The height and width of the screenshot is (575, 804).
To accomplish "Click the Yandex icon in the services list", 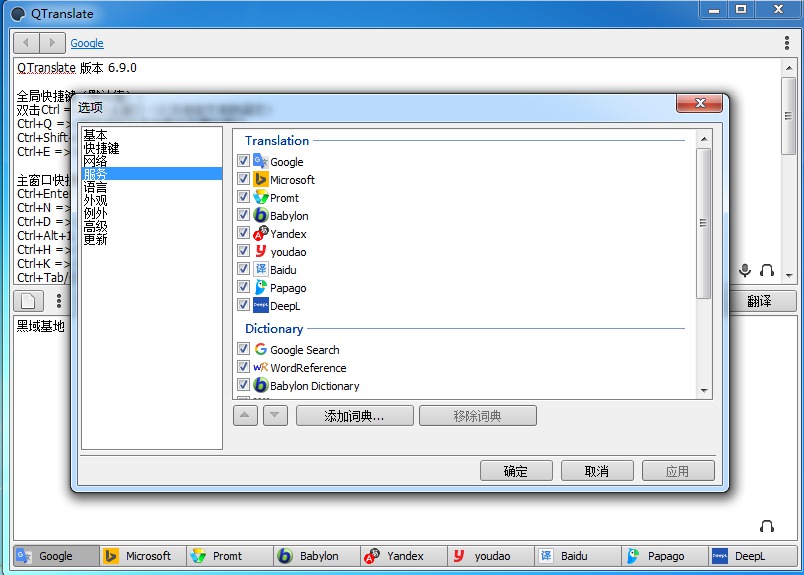I will [260, 233].
